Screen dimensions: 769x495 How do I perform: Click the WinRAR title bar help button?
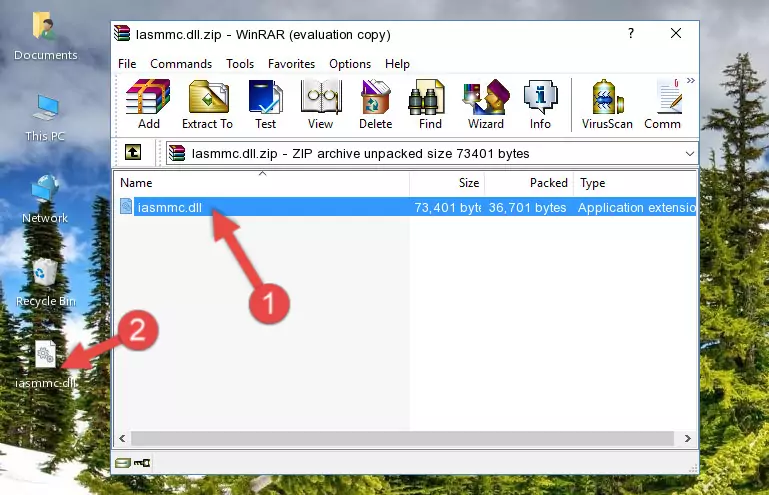click(631, 33)
